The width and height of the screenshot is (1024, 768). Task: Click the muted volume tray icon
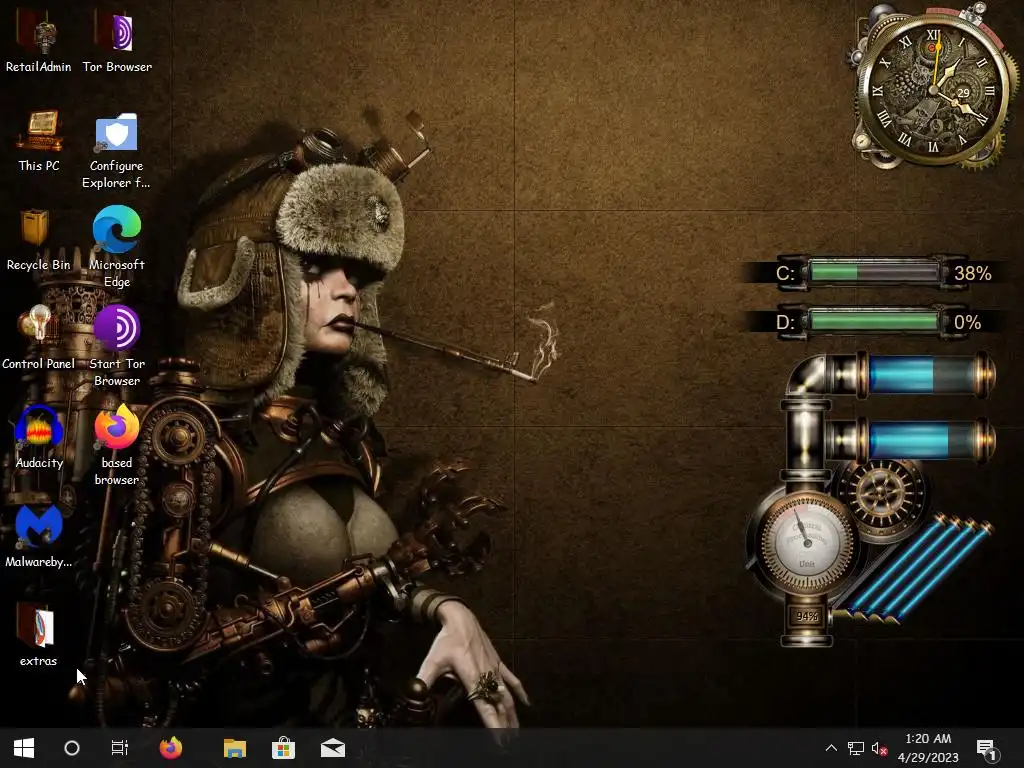coord(879,748)
